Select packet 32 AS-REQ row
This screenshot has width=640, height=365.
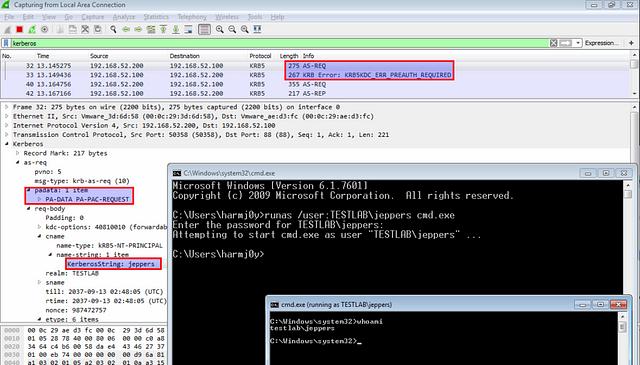(x=315, y=66)
